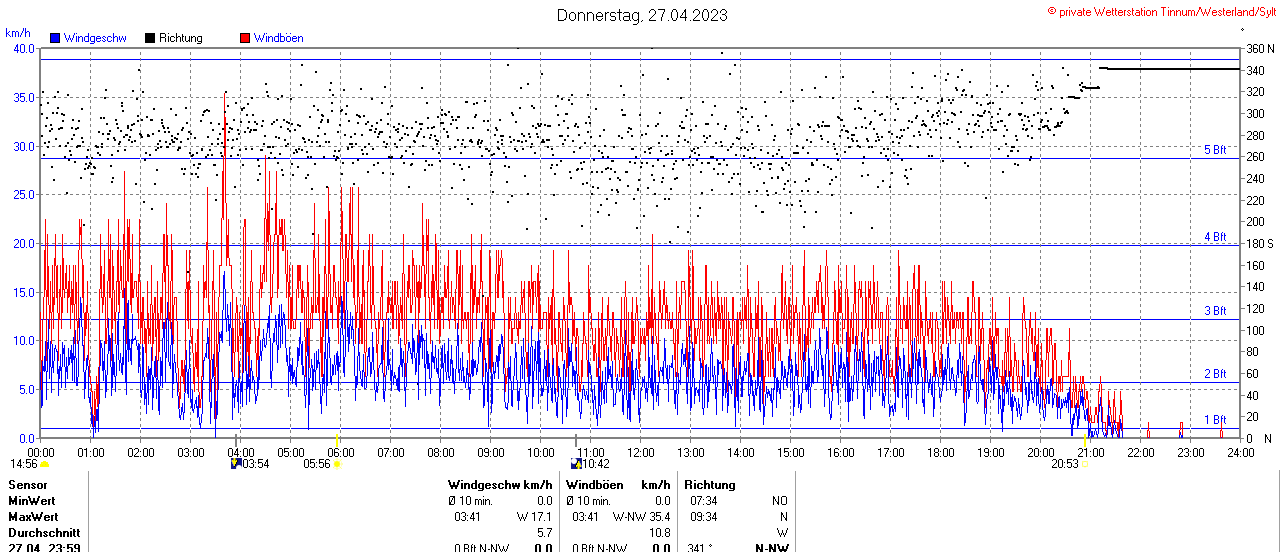Image resolution: width=1280 pixels, height=552 pixels.
Task: Click the 10:42 moon time label
Action: pyautogui.click(x=596, y=464)
